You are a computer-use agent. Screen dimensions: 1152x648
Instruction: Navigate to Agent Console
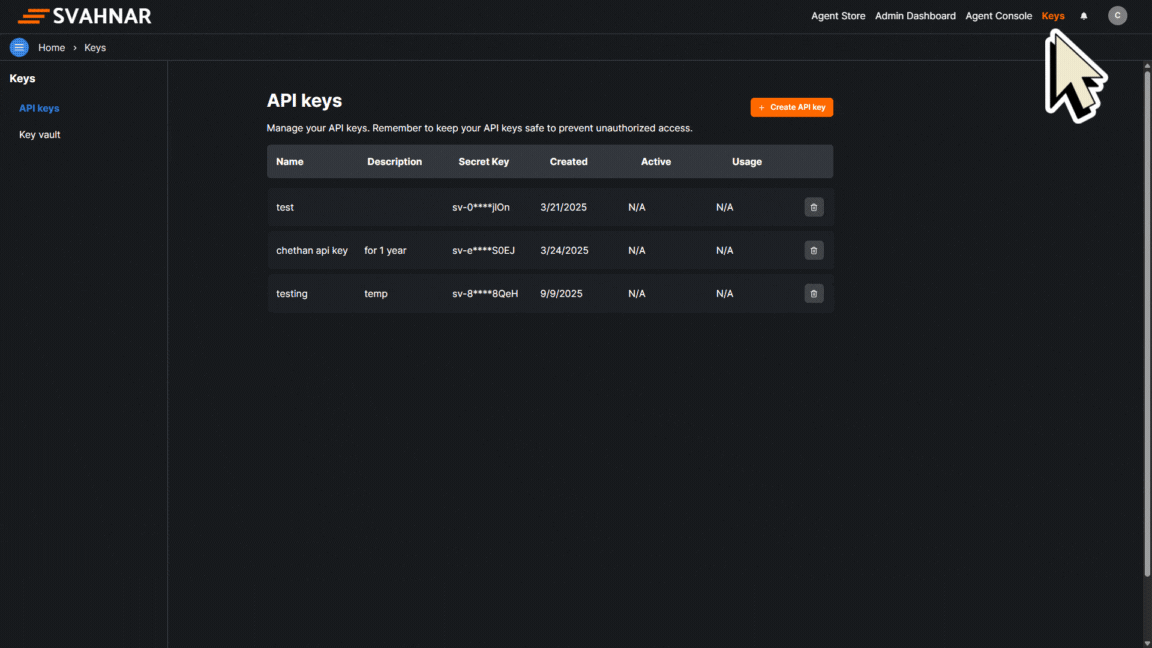(998, 16)
